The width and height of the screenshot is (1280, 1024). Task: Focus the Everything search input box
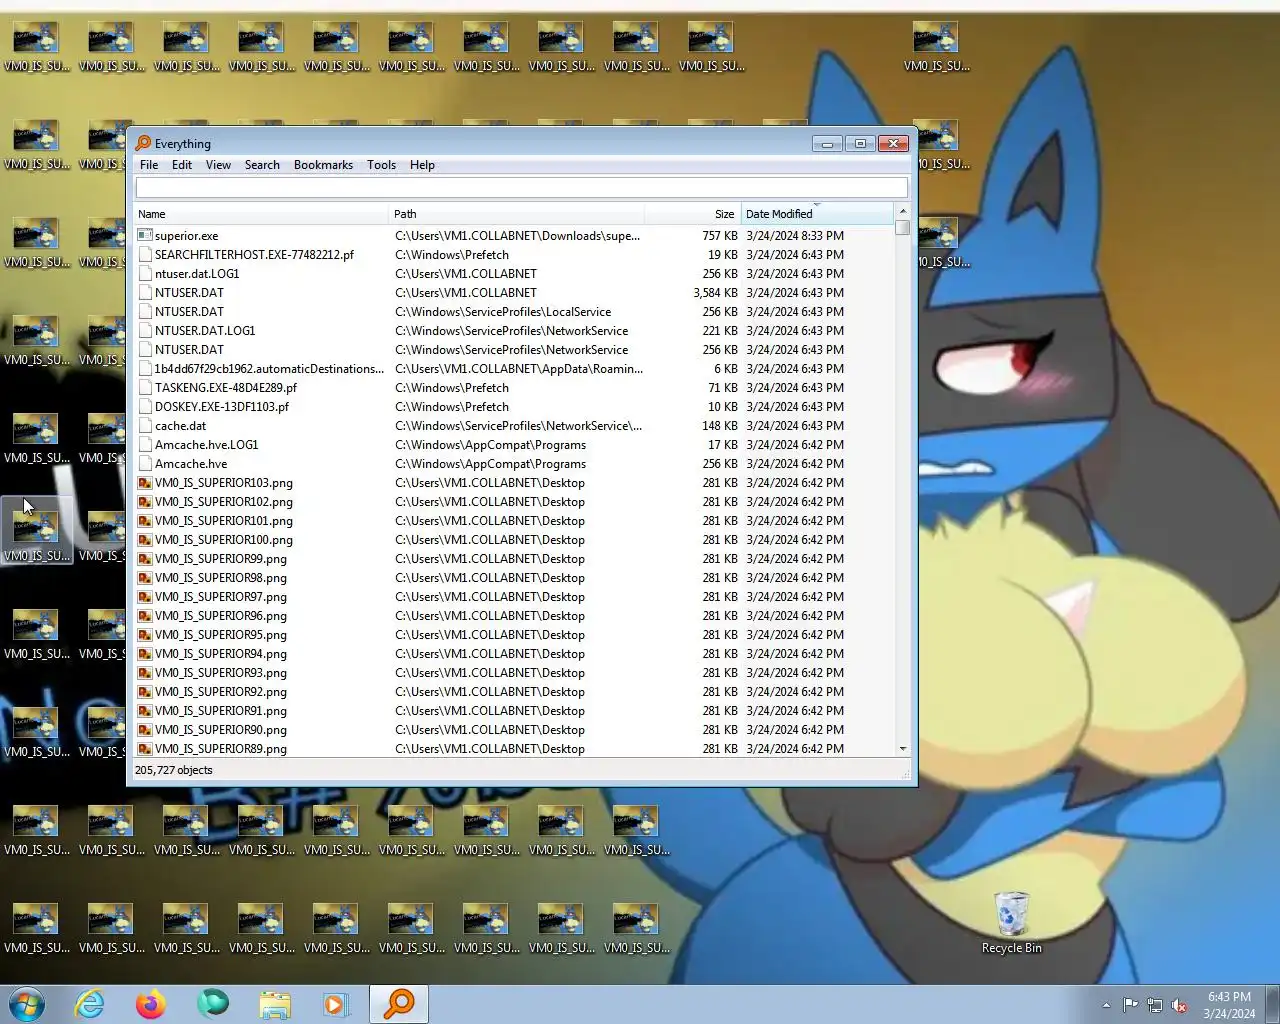tap(522, 188)
